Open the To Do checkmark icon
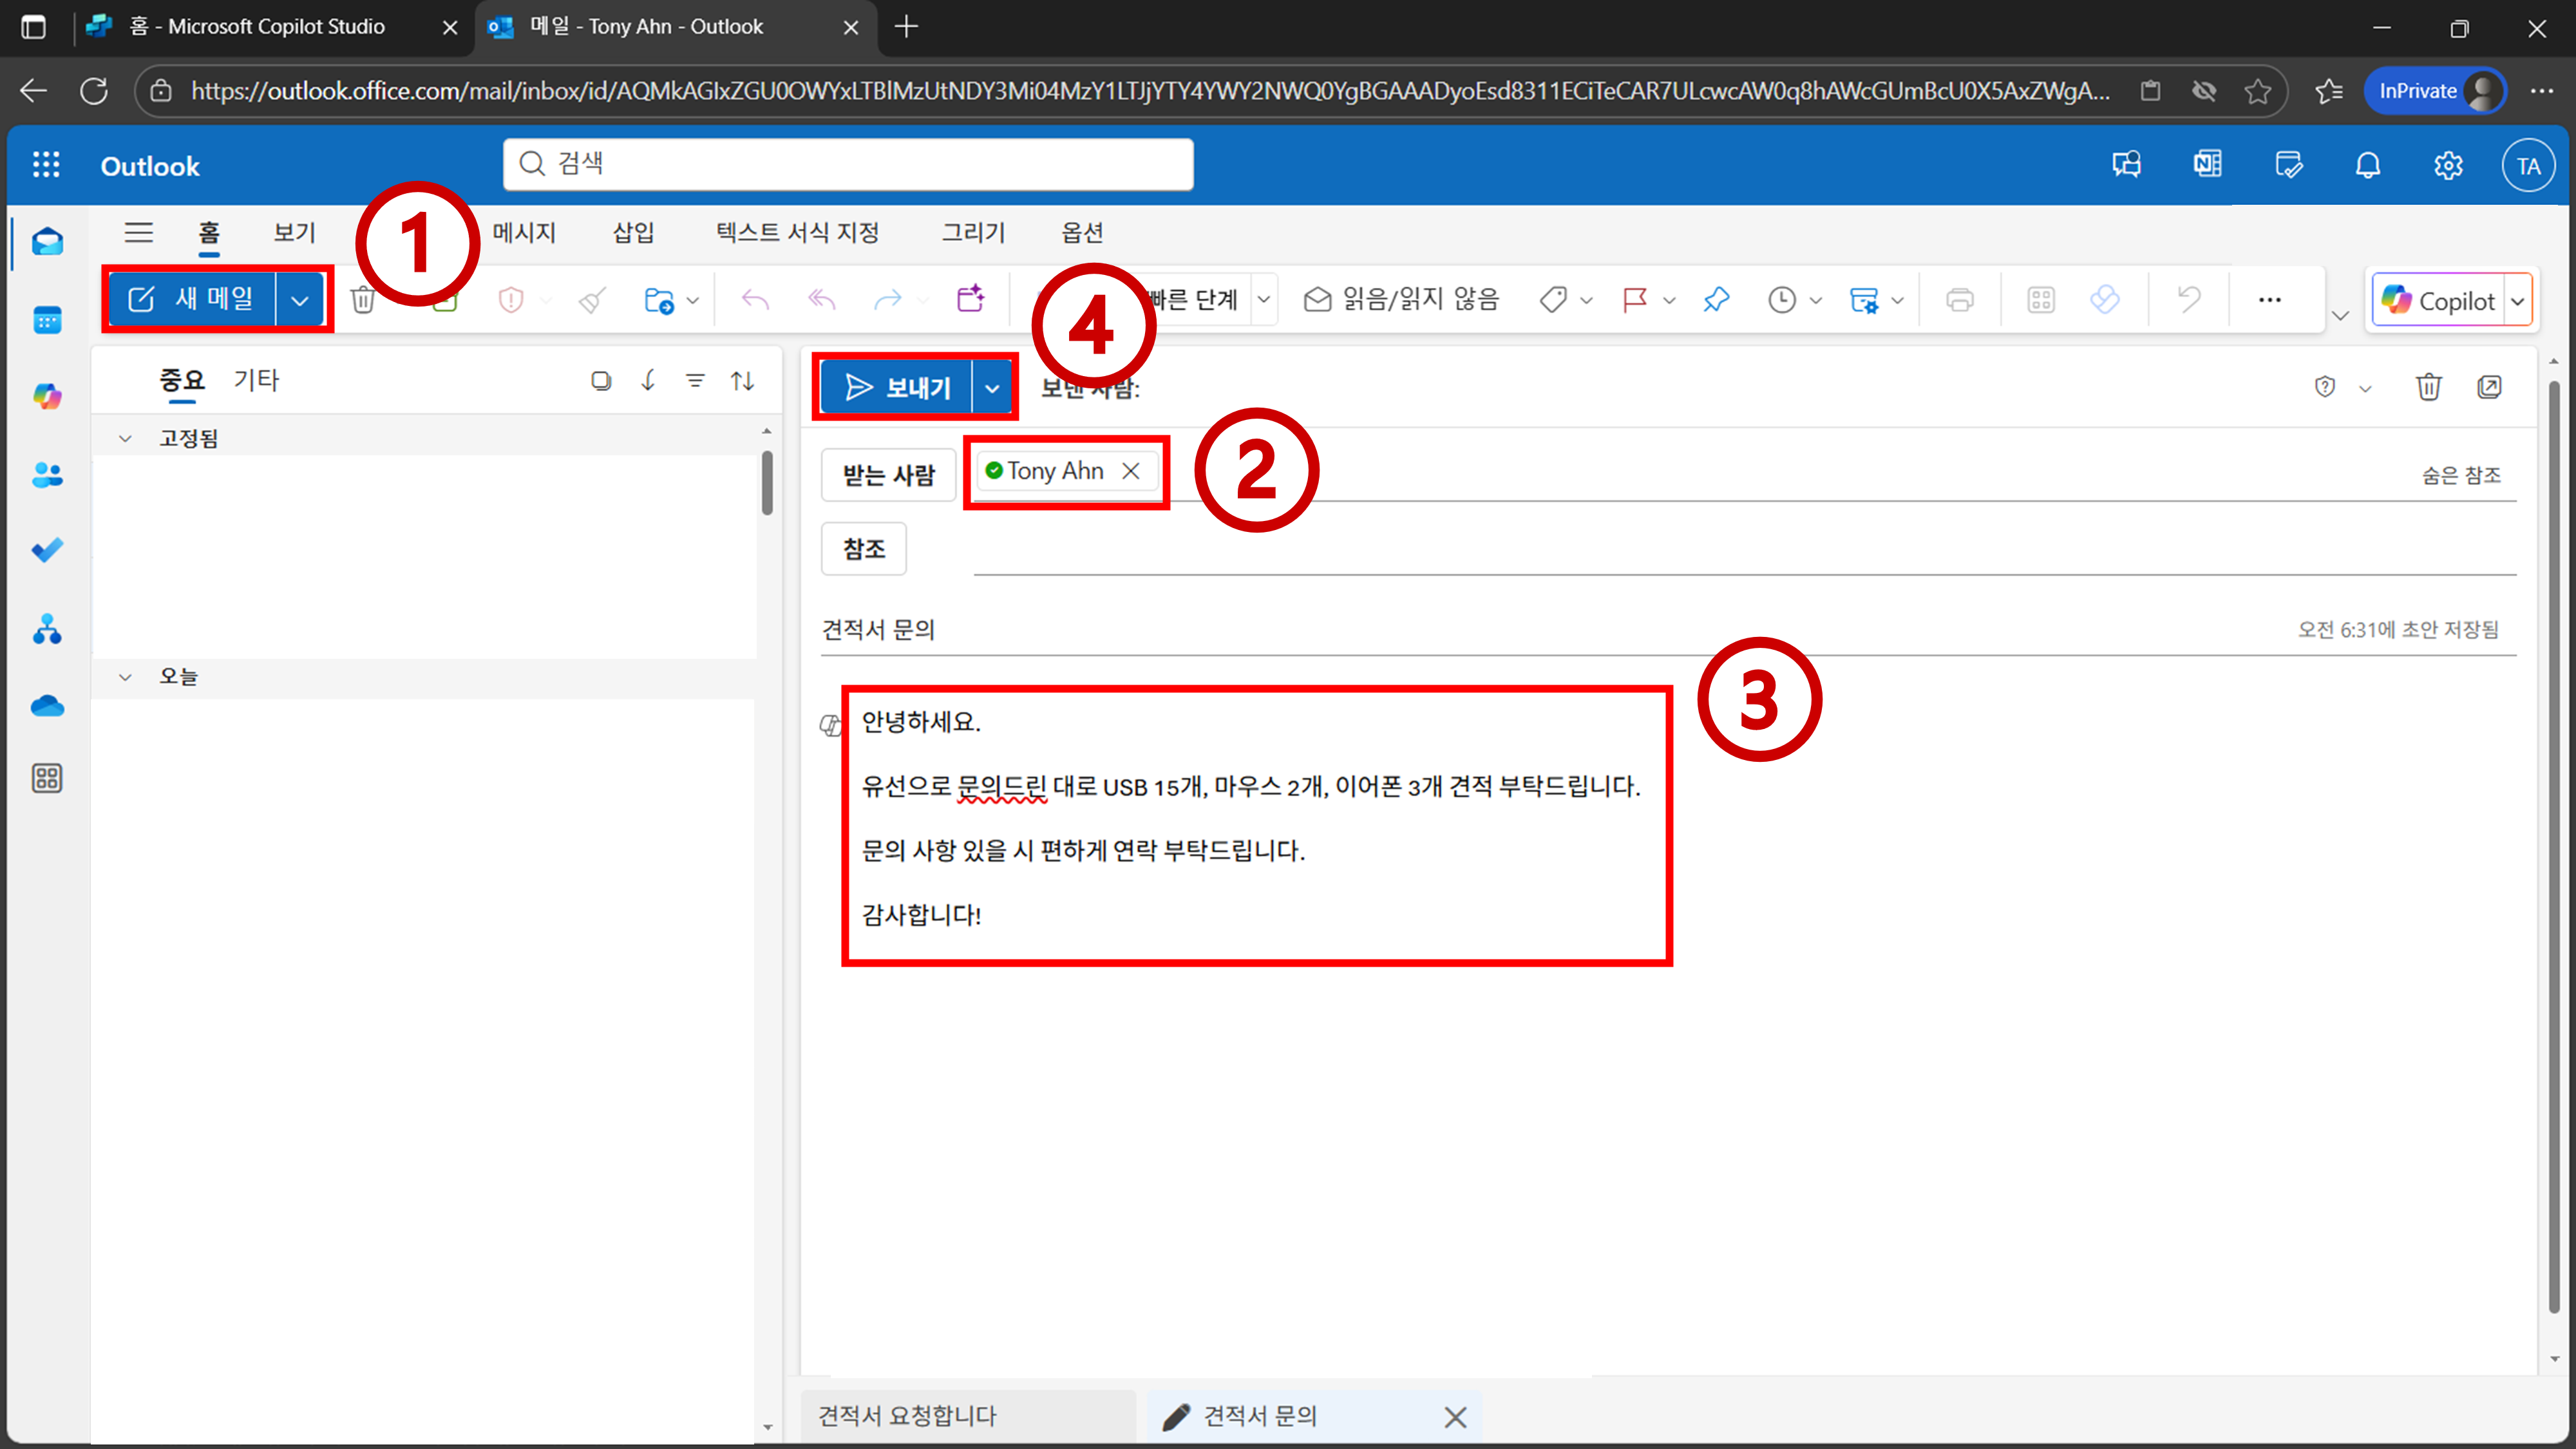The height and width of the screenshot is (1449, 2576). click(x=47, y=550)
